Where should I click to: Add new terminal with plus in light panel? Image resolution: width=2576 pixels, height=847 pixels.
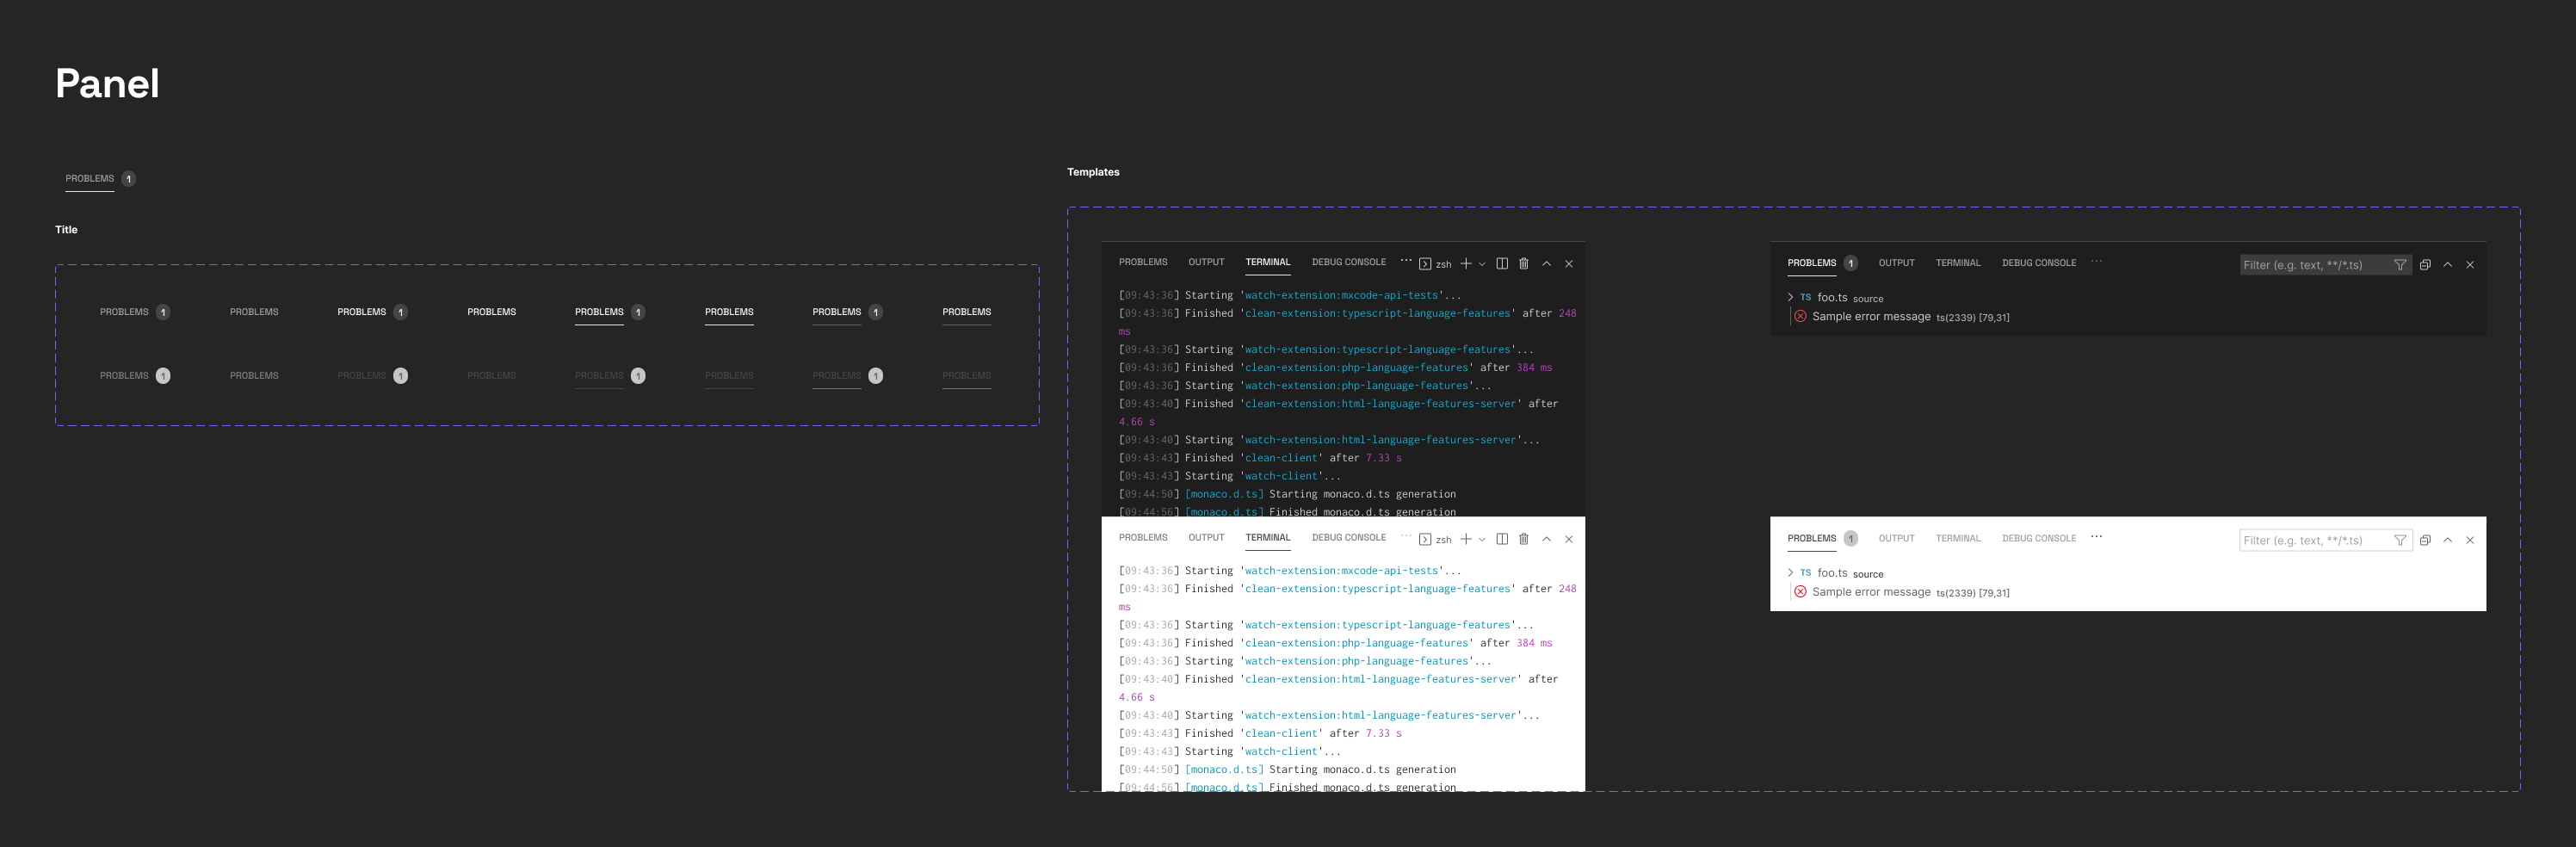pyautogui.click(x=1466, y=539)
